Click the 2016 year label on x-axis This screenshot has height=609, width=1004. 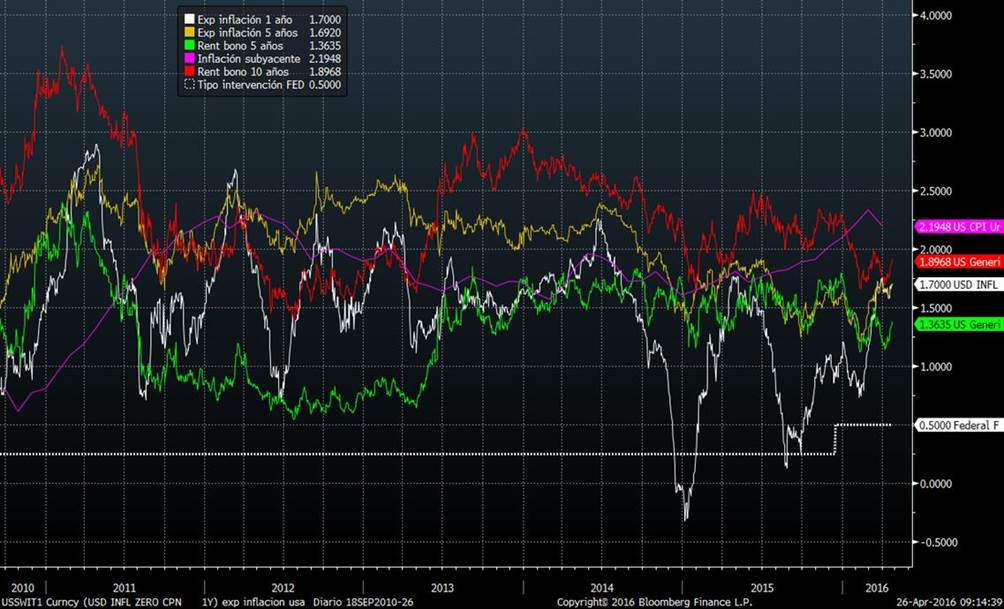coord(876,587)
